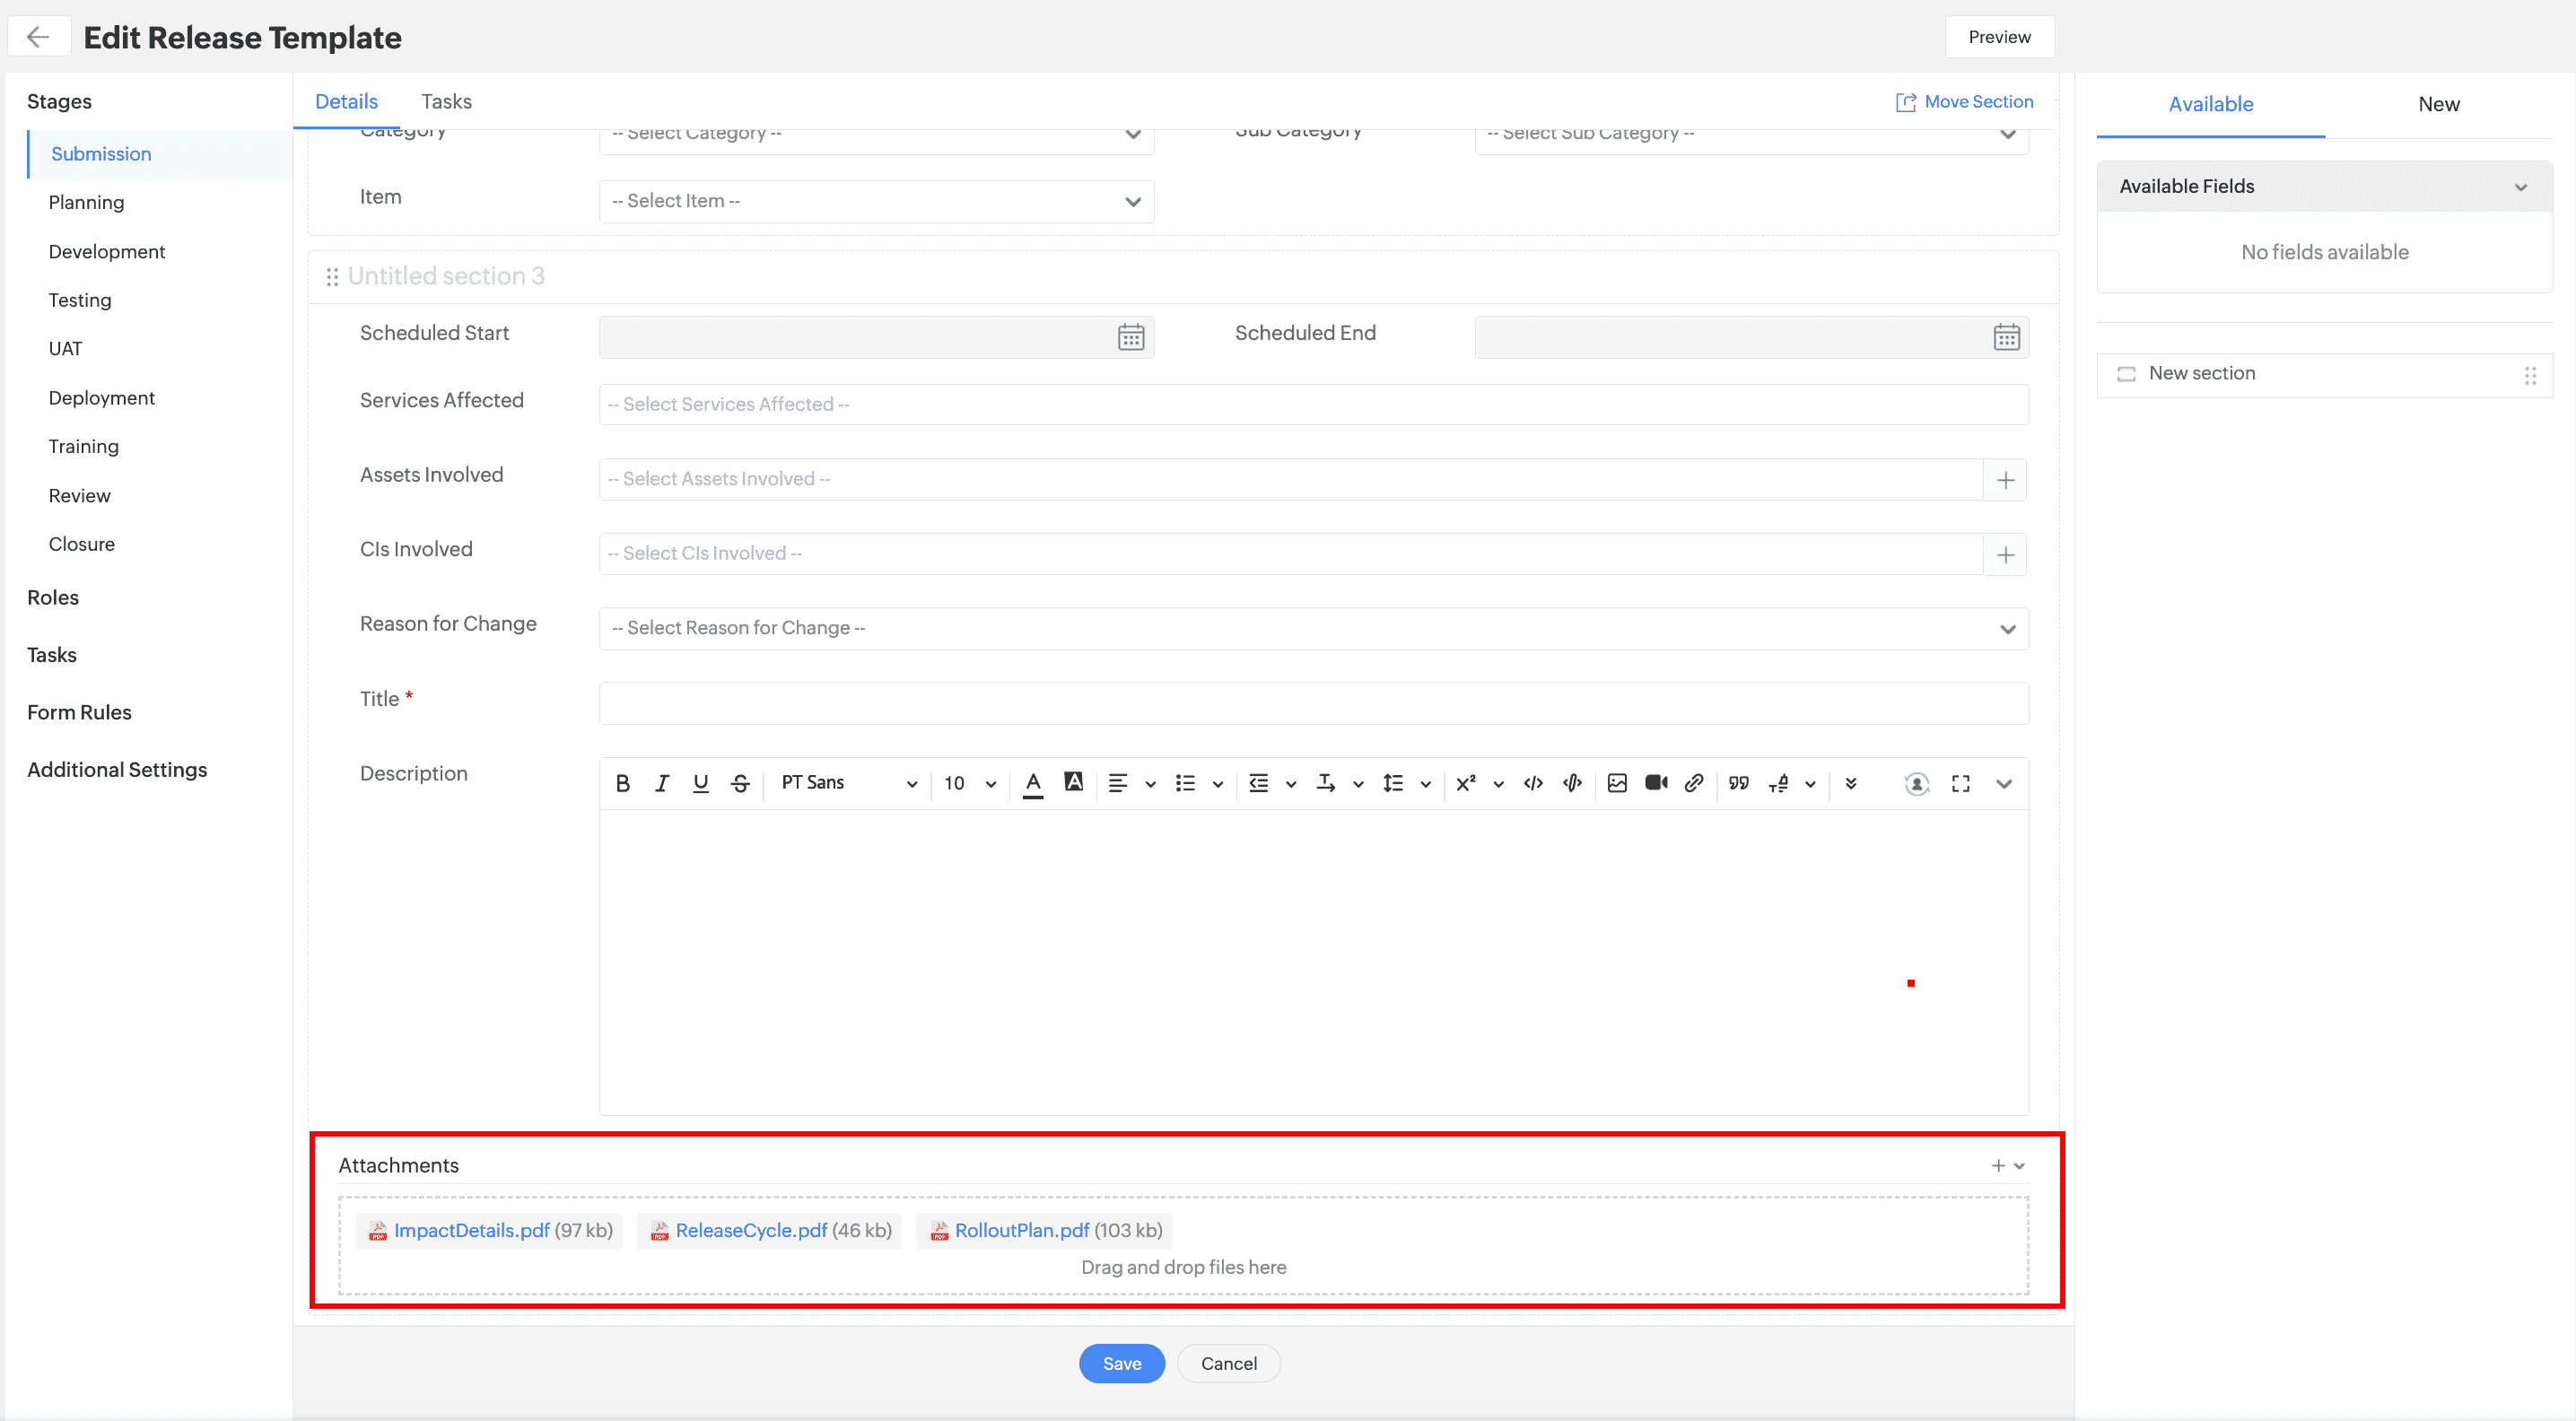Screen dimensions: 2576x1421
Task: Switch to the Tasks tab
Action: tap(446, 100)
